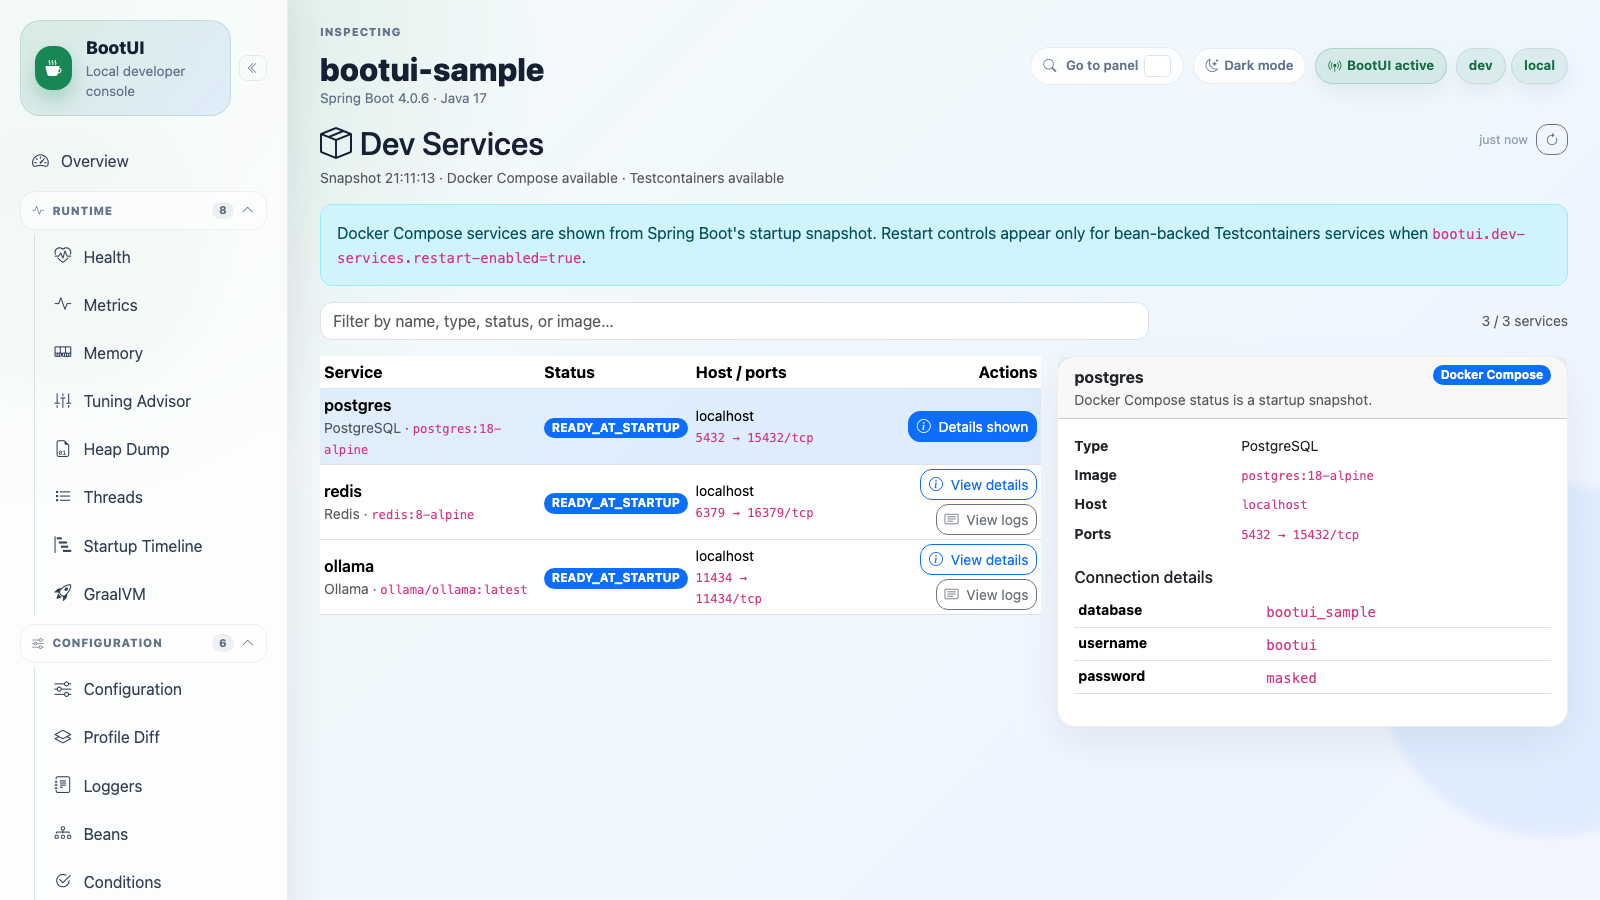Click the dev profile badge
The height and width of the screenshot is (900, 1600).
click(x=1481, y=66)
